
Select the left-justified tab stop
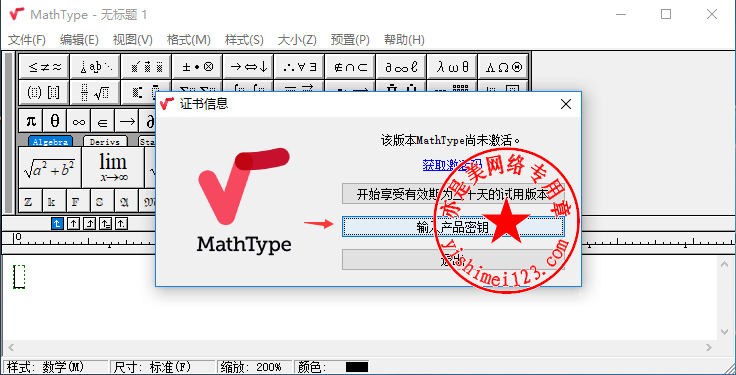pyautogui.click(x=57, y=224)
